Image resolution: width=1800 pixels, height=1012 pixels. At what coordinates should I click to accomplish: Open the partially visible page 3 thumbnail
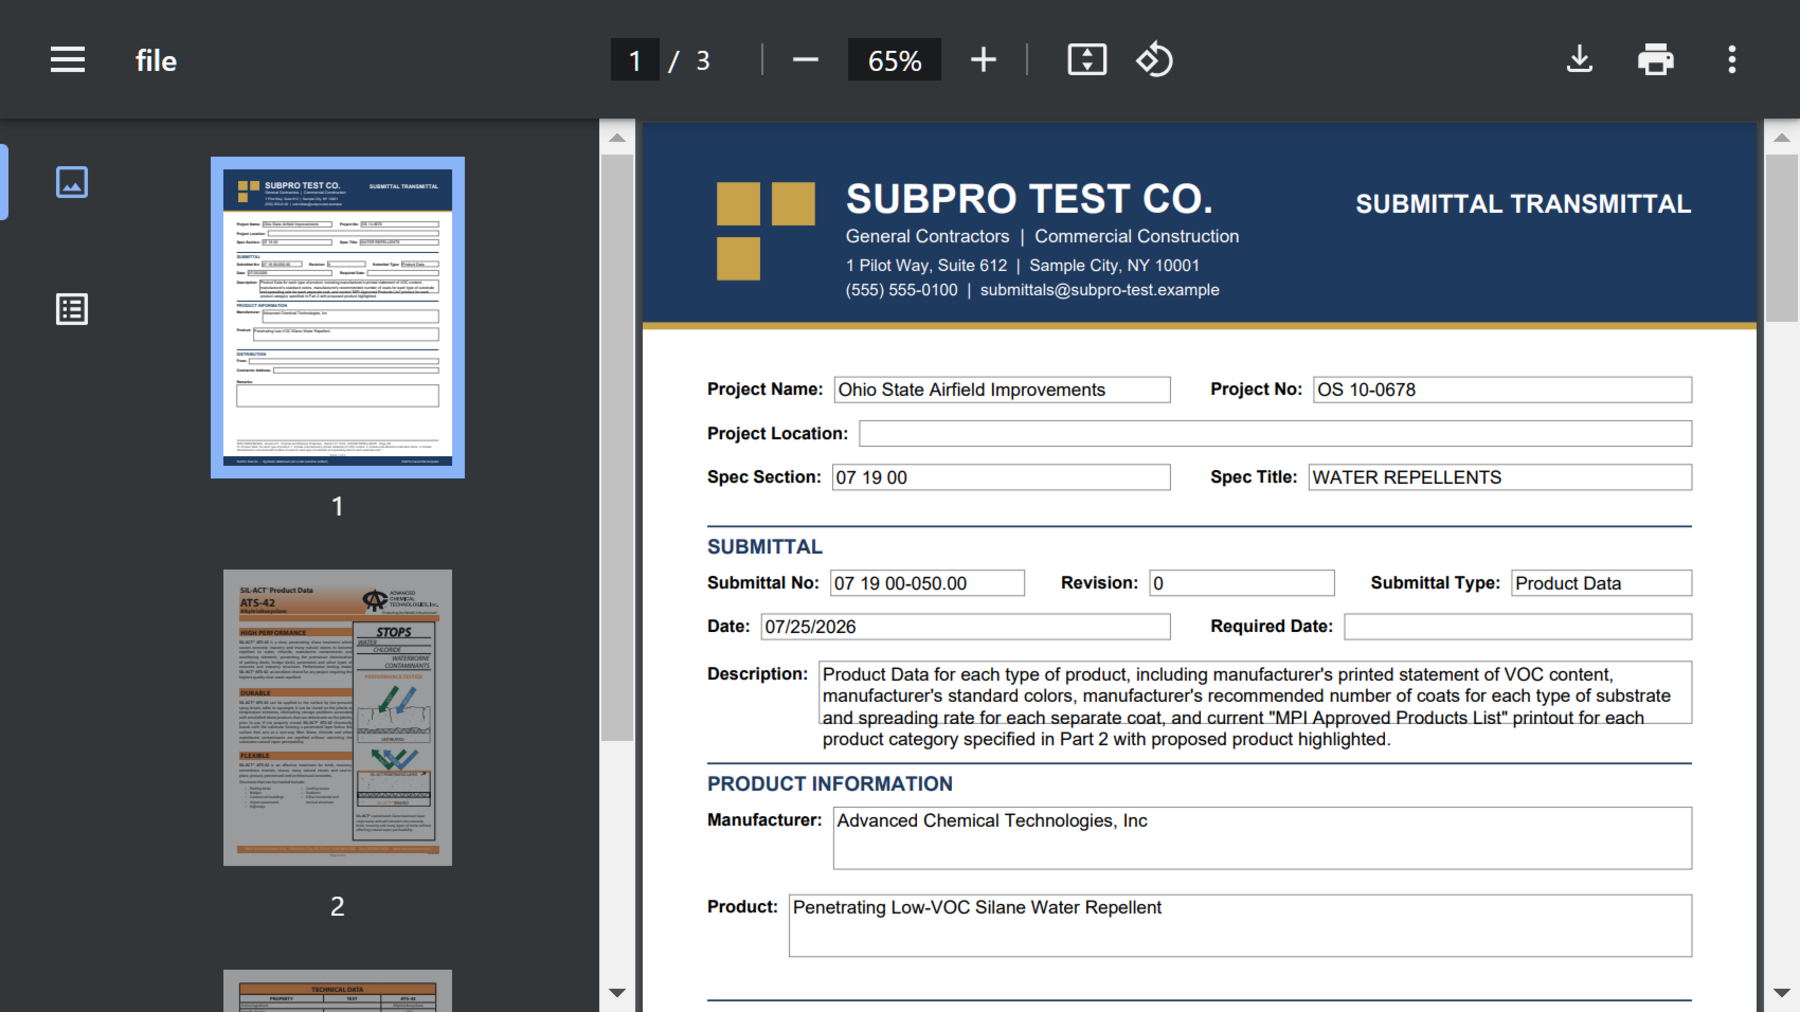tap(338, 990)
